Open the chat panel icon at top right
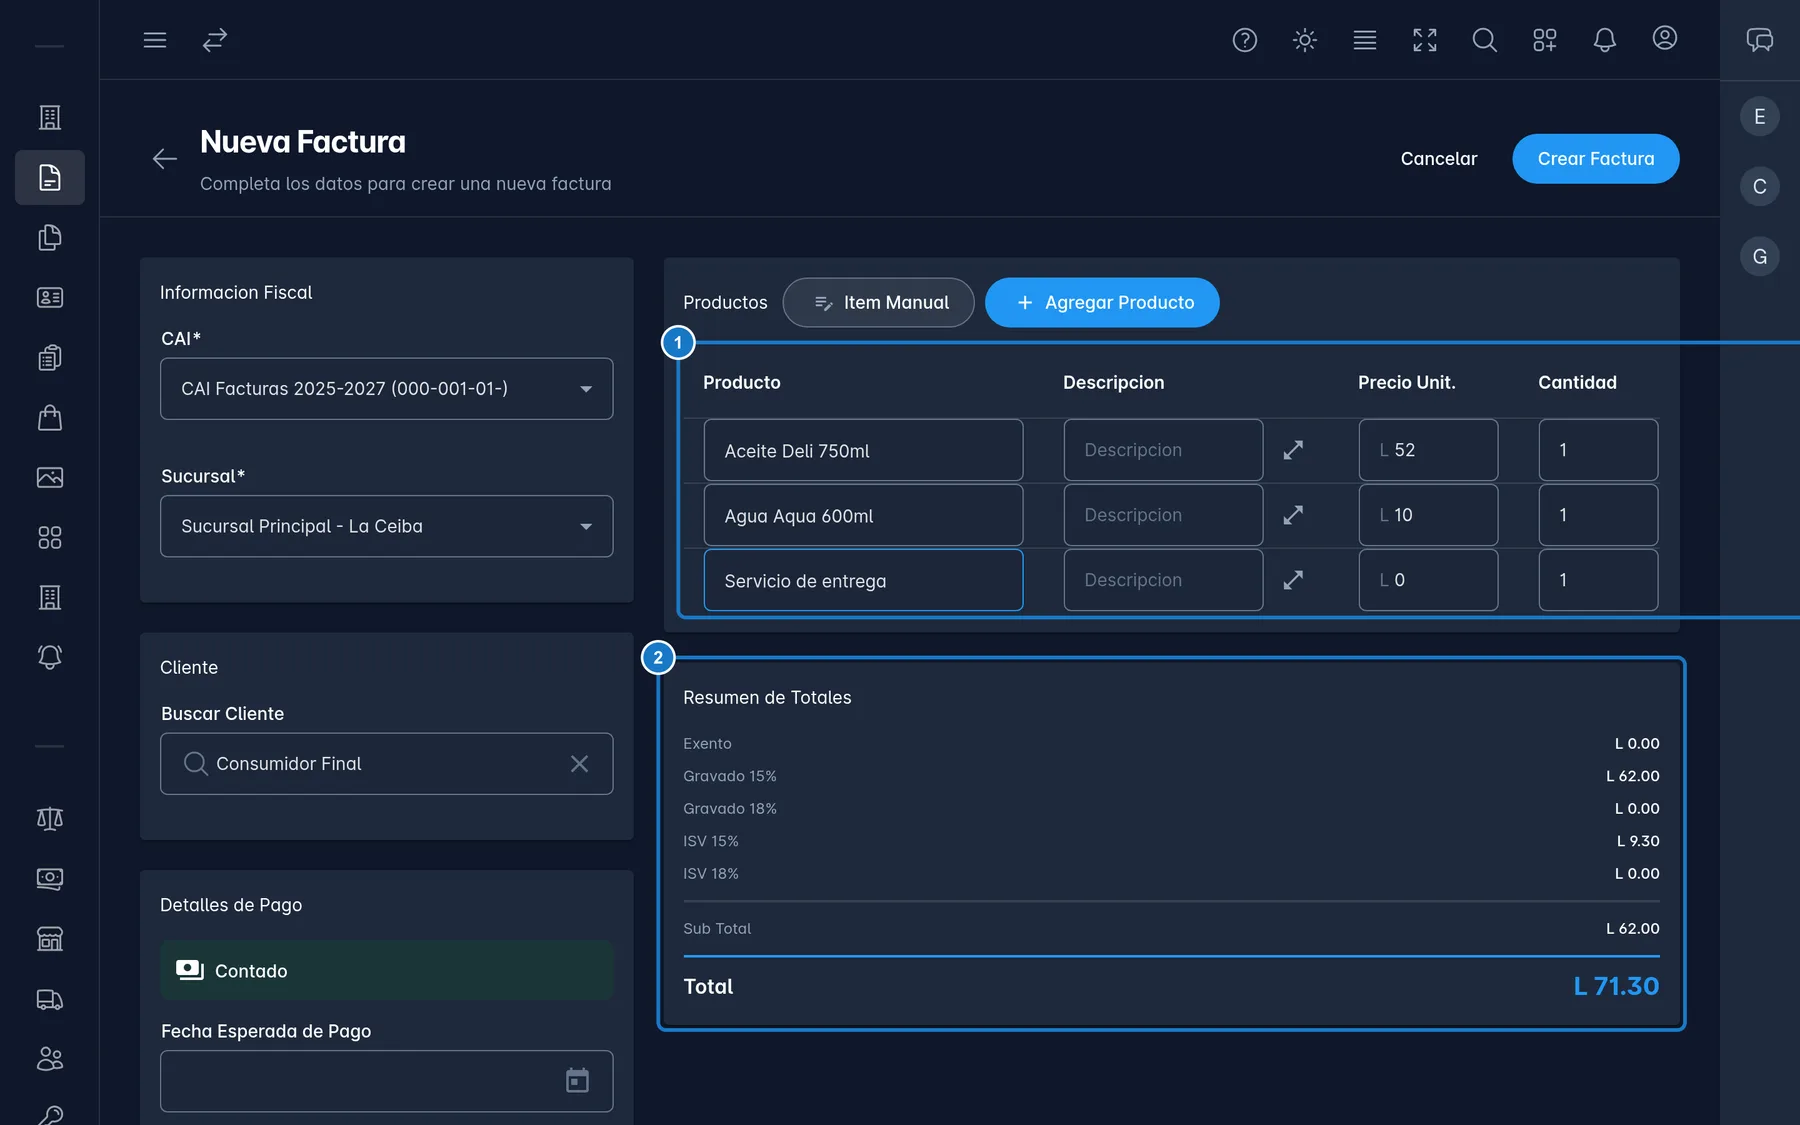This screenshot has width=1800, height=1125. (x=1760, y=40)
